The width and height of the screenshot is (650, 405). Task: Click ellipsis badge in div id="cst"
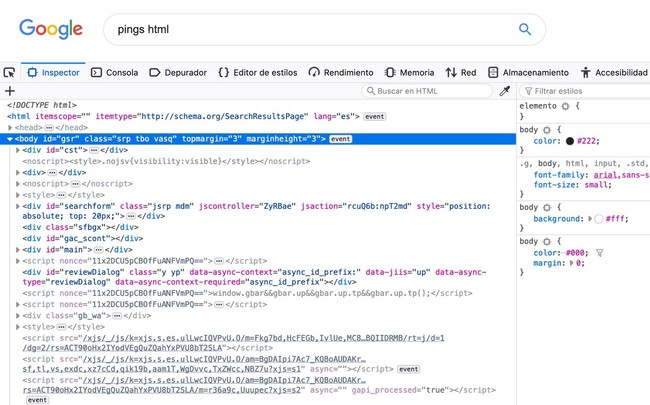94,150
